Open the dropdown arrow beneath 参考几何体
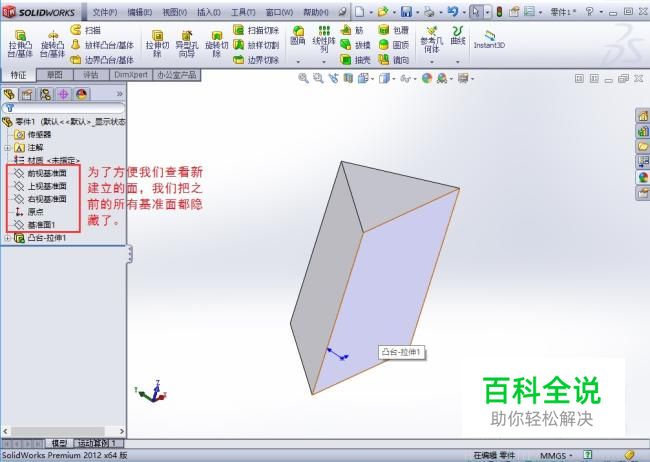 [432, 62]
